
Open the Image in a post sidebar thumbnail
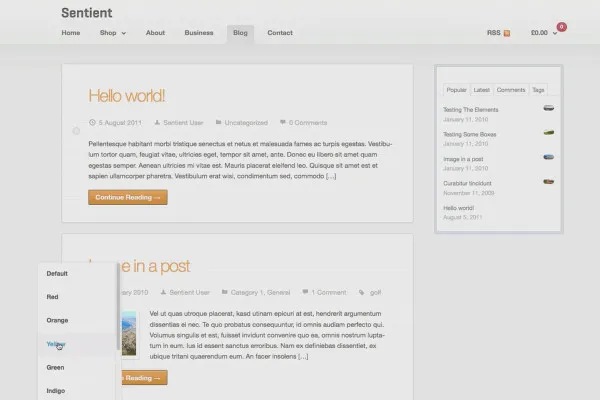point(548,157)
